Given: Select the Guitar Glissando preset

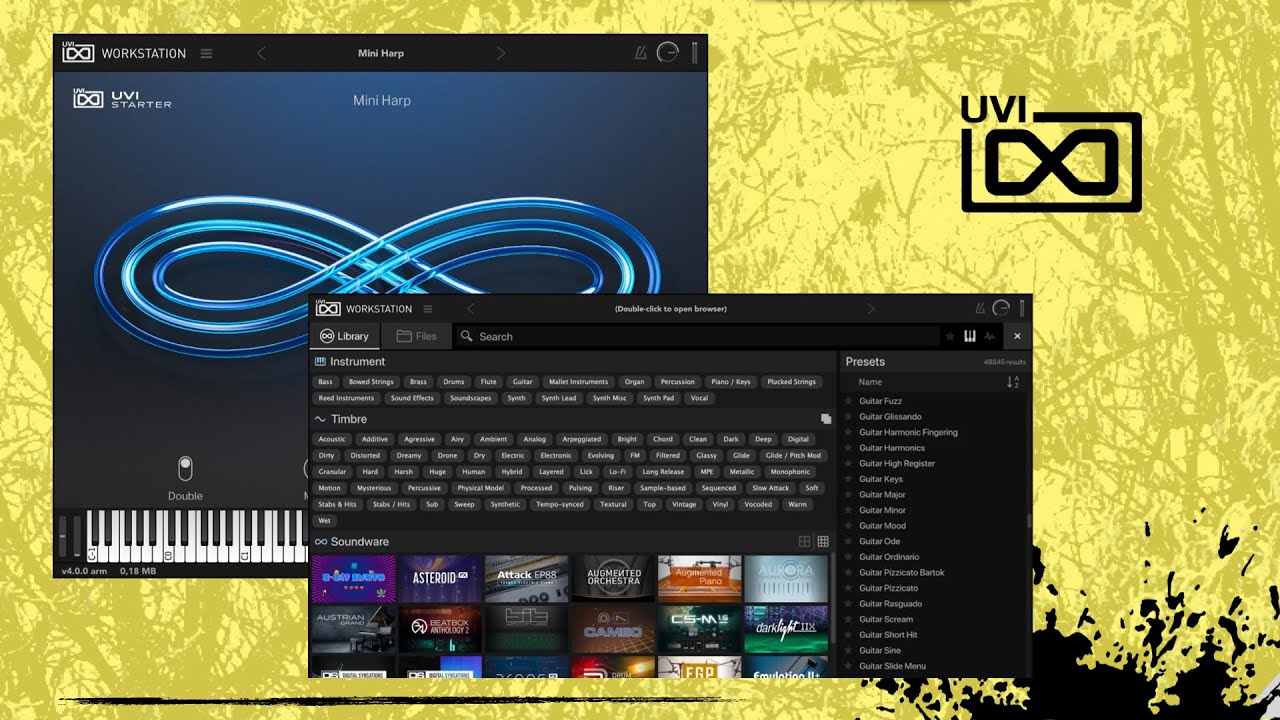Looking at the screenshot, I should [890, 417].
